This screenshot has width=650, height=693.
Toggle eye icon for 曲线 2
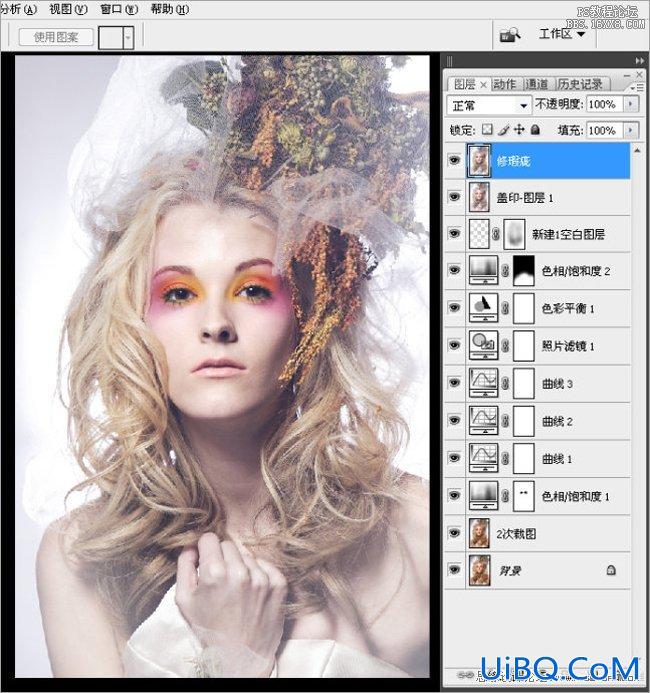[454, 420]
